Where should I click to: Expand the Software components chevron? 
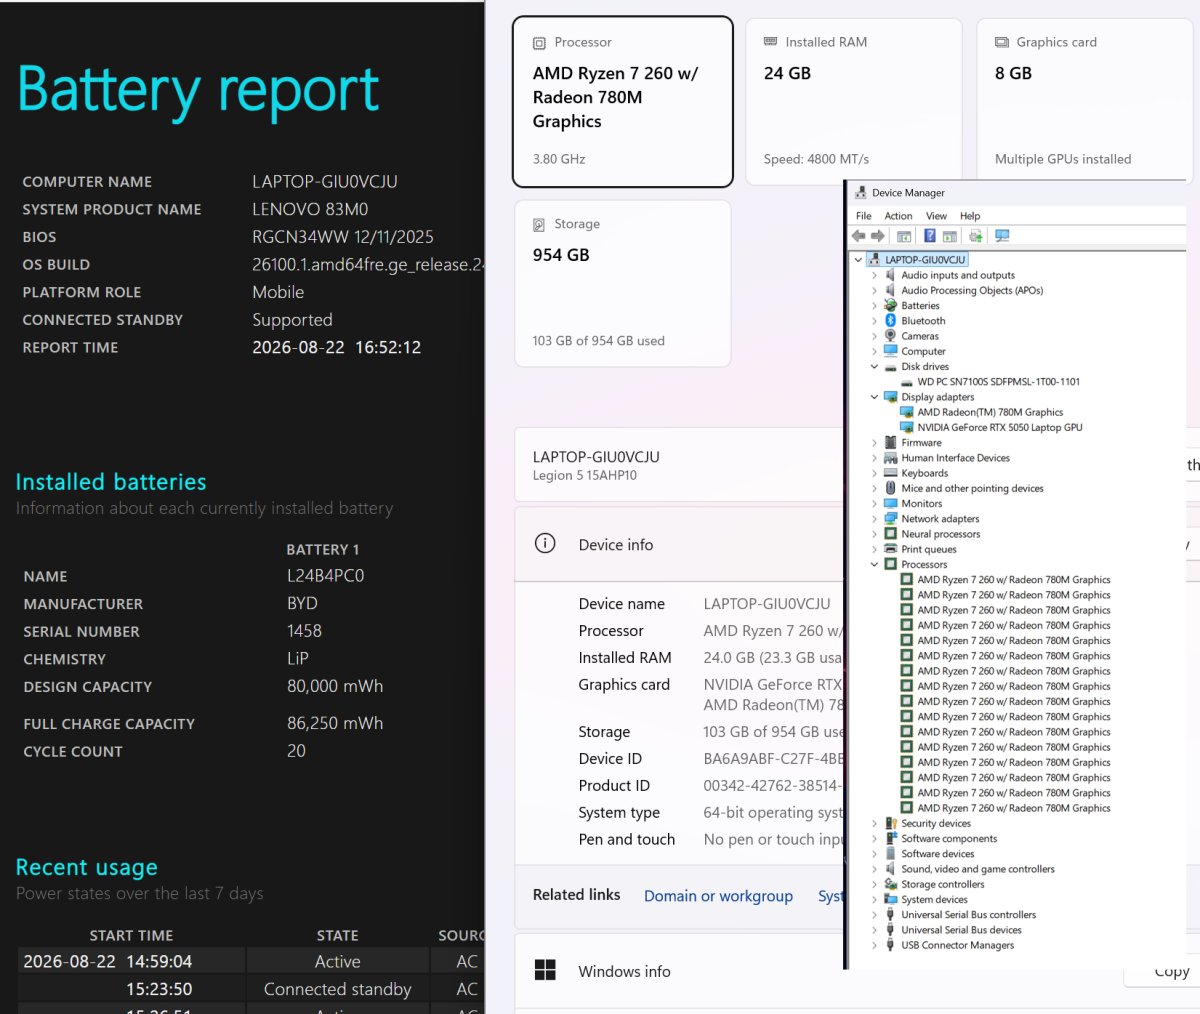point(874,838)
